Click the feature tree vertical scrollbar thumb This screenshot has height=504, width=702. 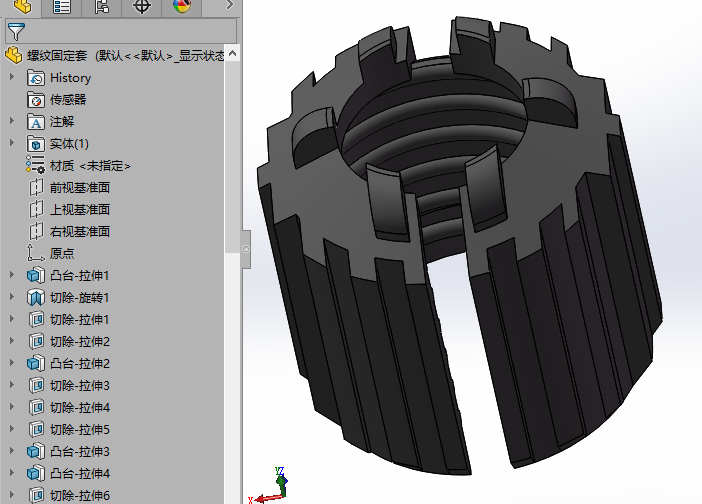(x=232, y=157)
